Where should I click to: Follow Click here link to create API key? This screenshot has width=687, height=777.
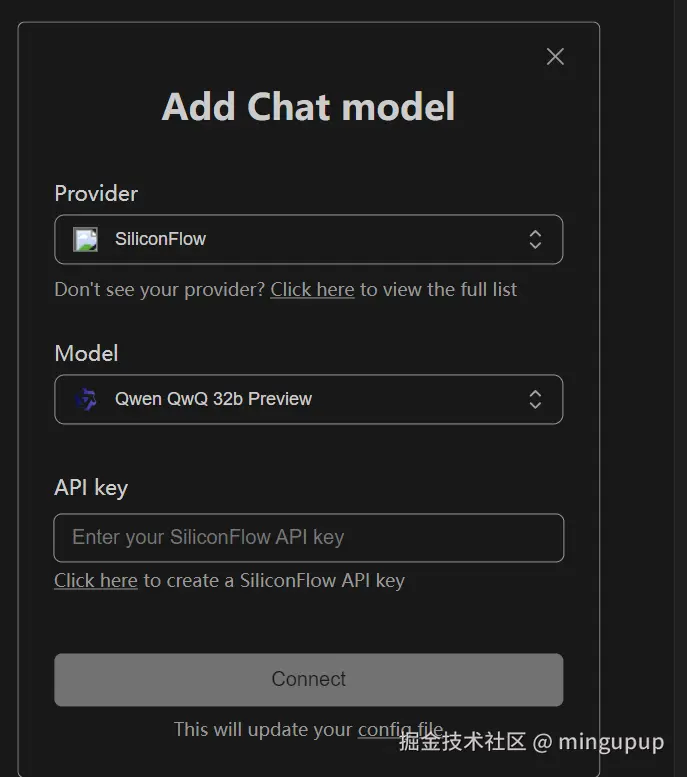click(96, 581)
